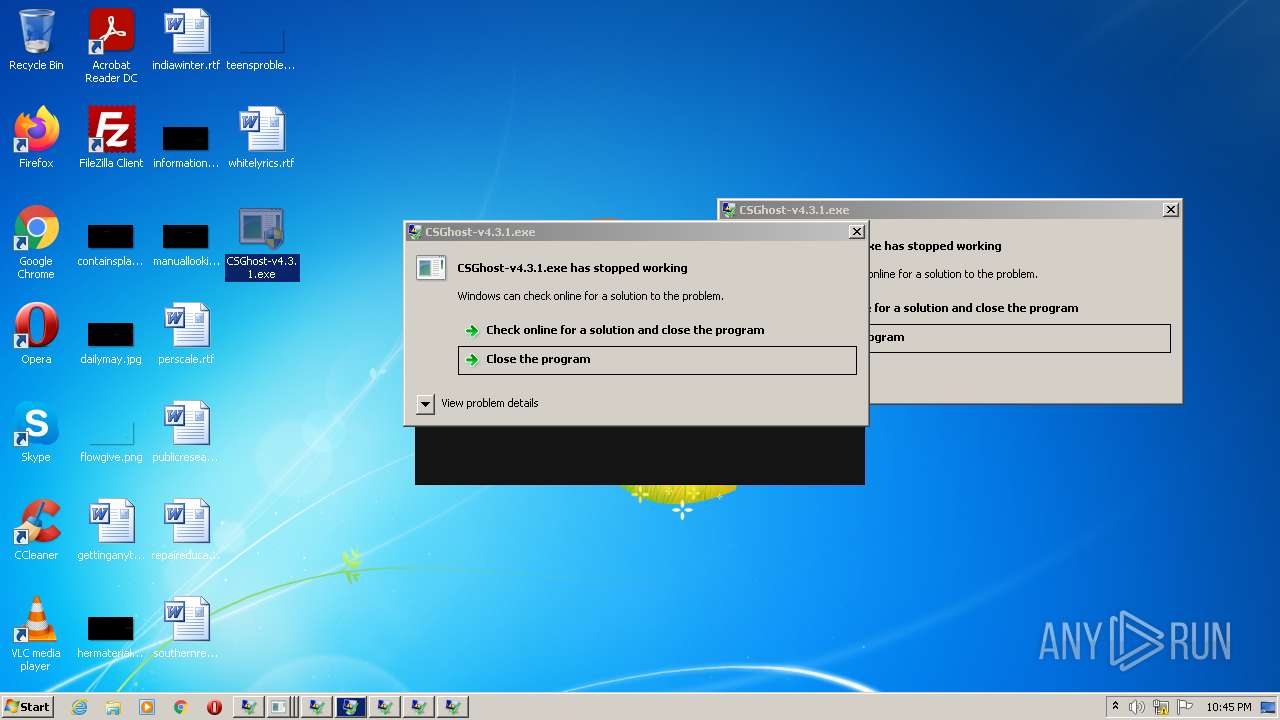
Task: Select the repaireduca... document
Action: coord(186,530)
